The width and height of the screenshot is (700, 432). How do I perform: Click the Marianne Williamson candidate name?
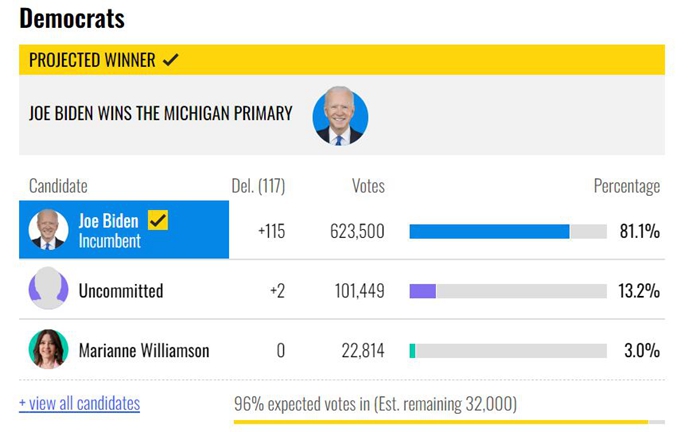click(x=144, y=351)
